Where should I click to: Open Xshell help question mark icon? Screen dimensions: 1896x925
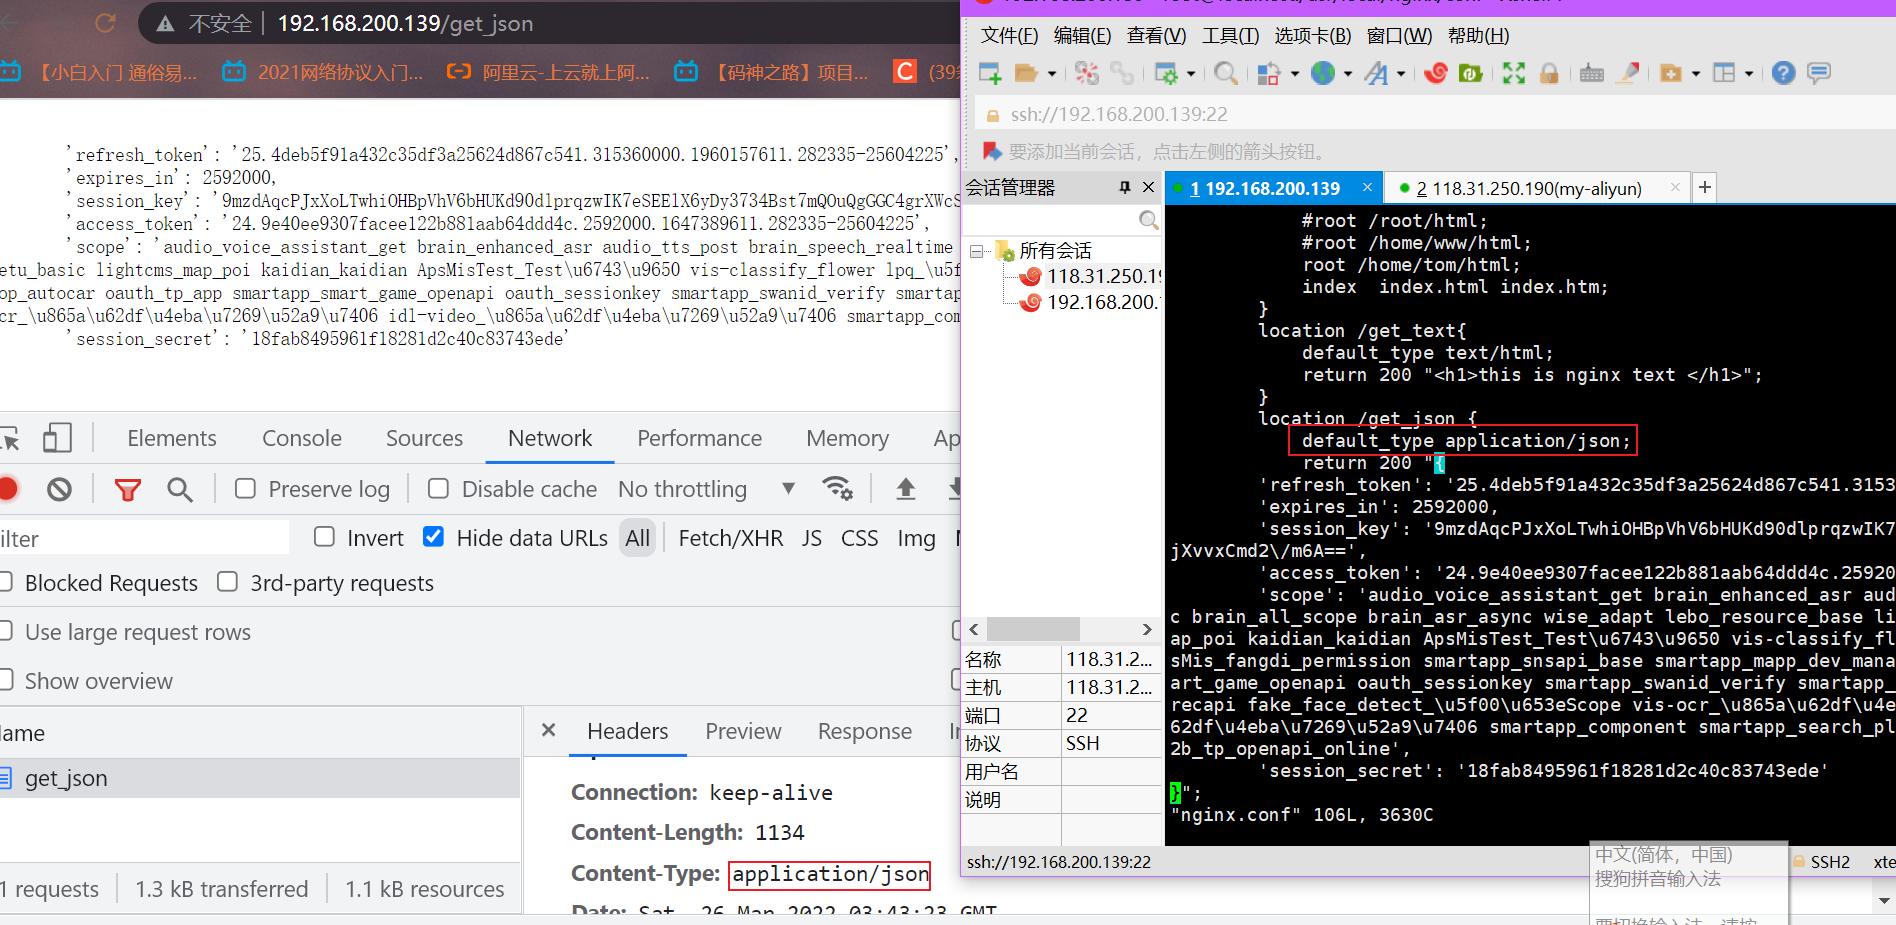coord(1783,73)
